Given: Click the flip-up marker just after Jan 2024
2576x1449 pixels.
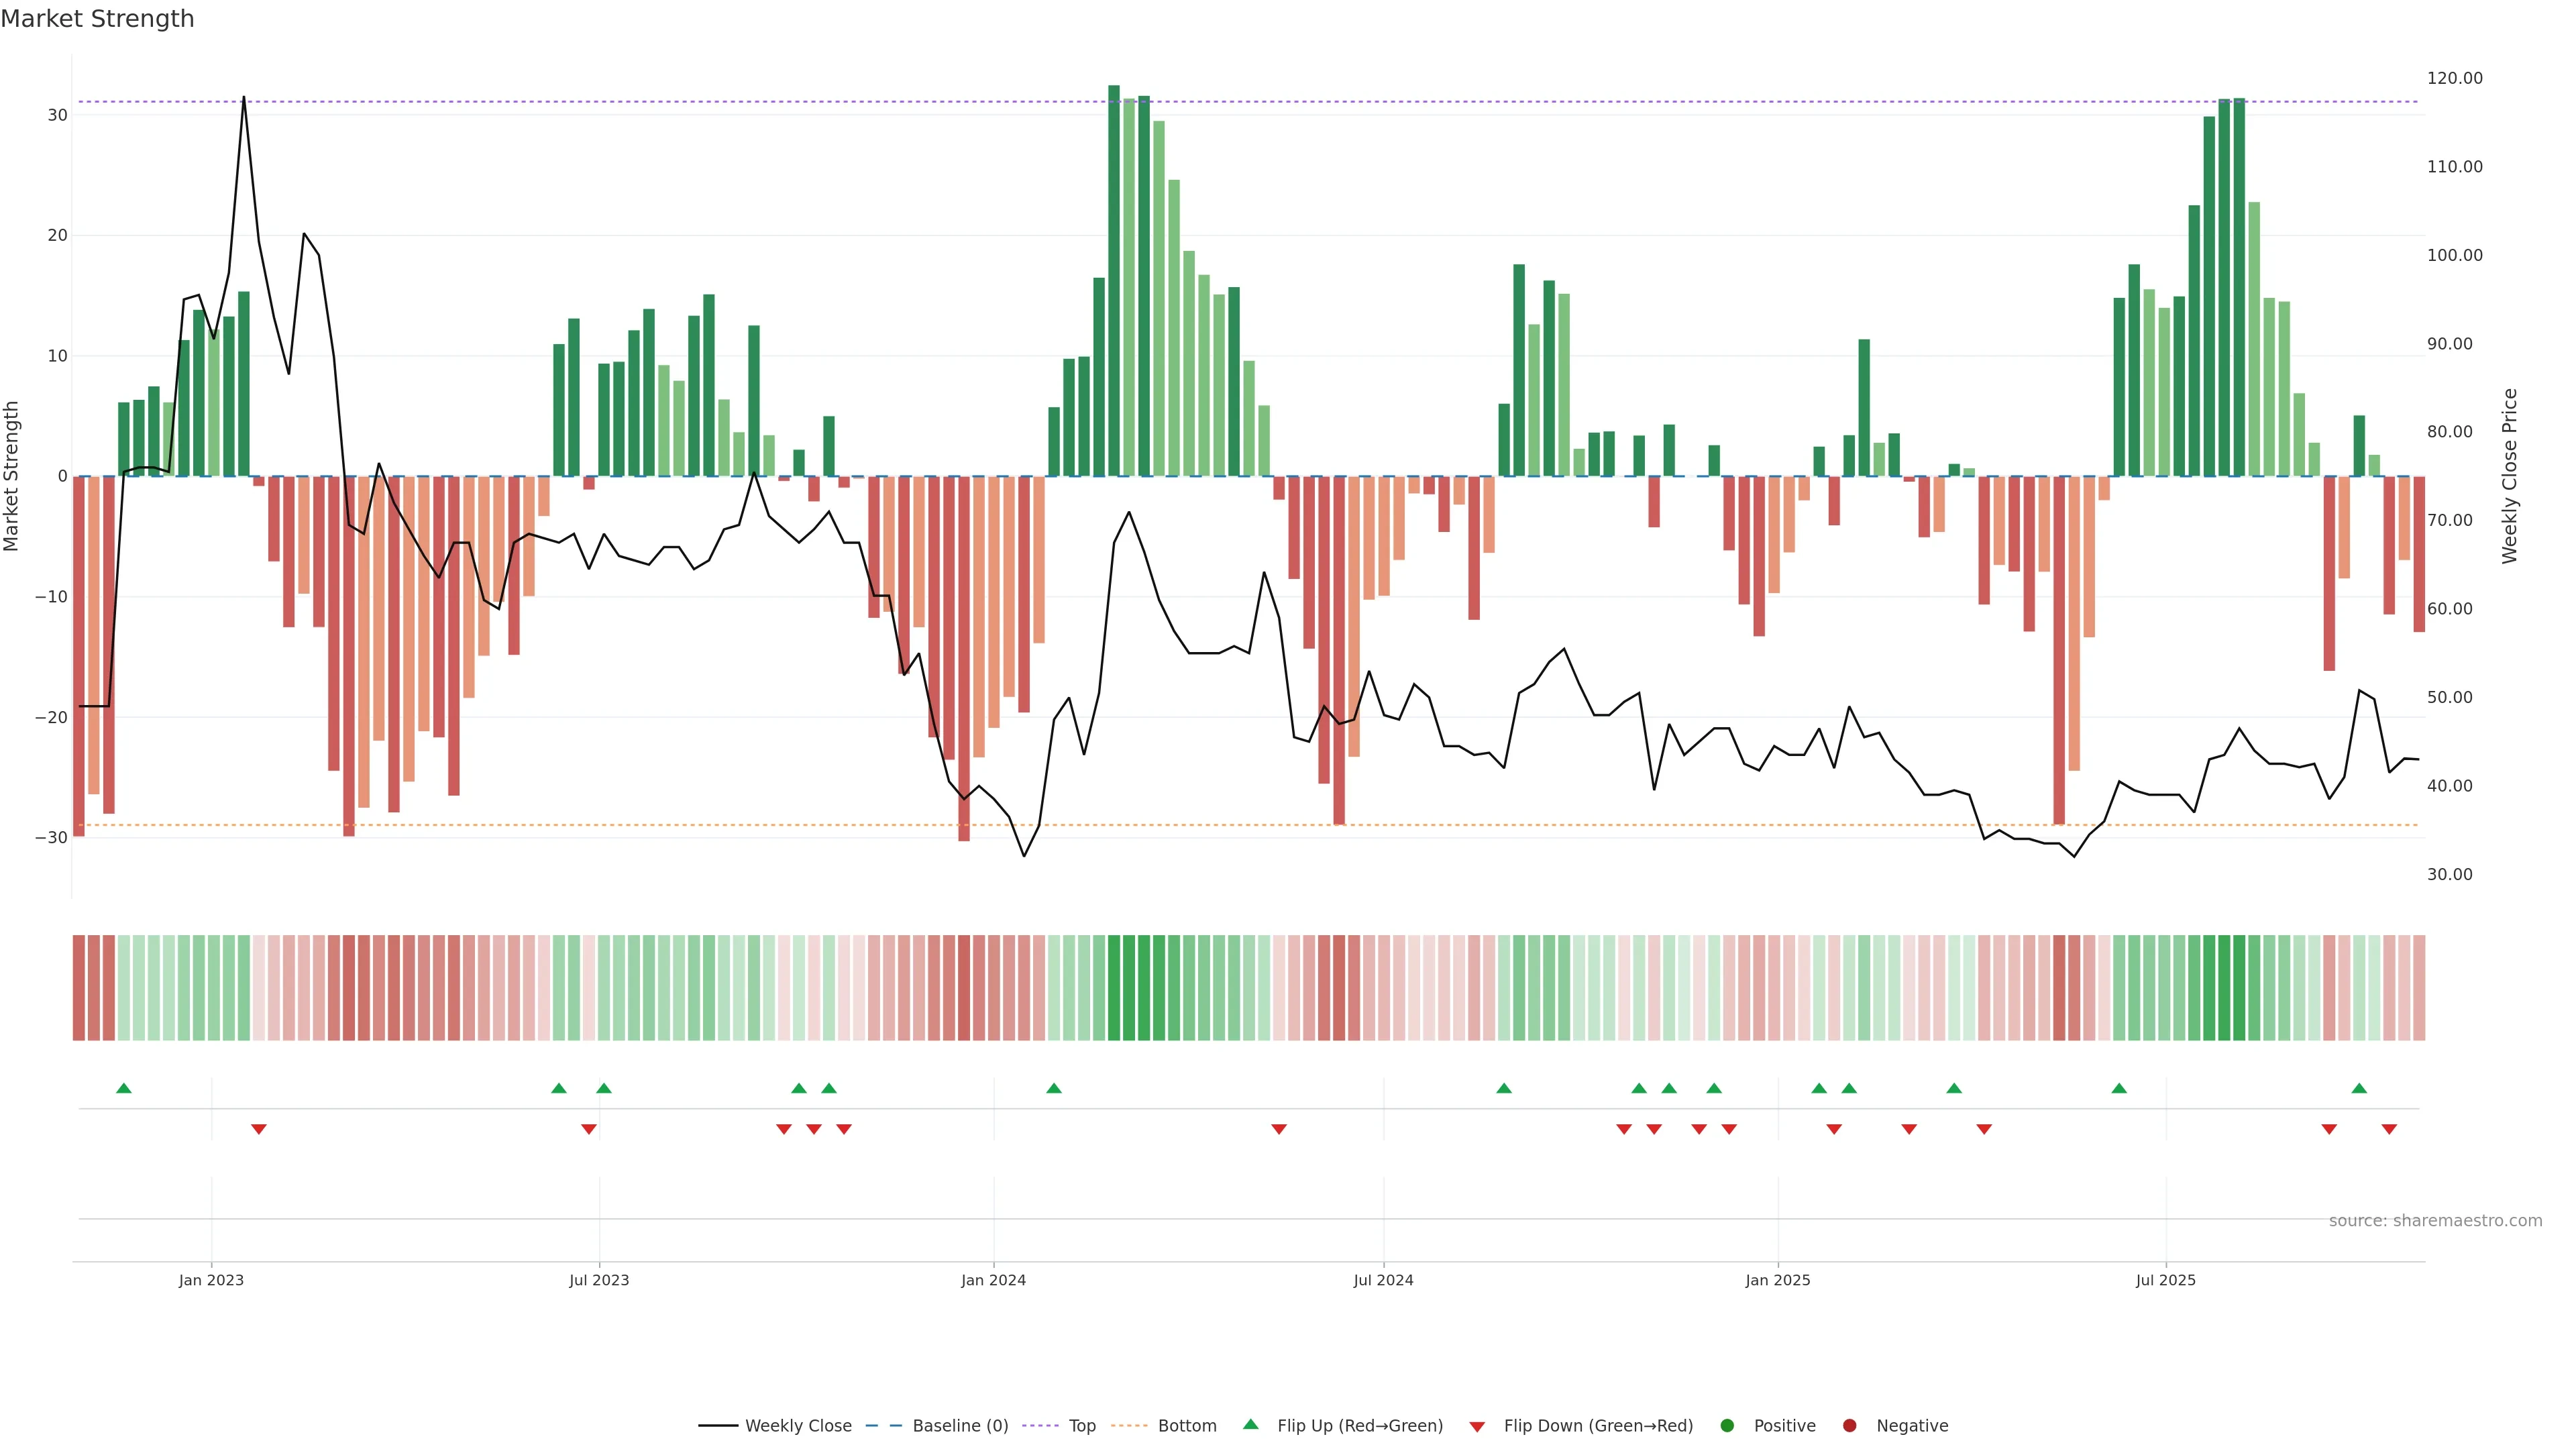Looking at the screenshot, I should tap(1054, 1088).
